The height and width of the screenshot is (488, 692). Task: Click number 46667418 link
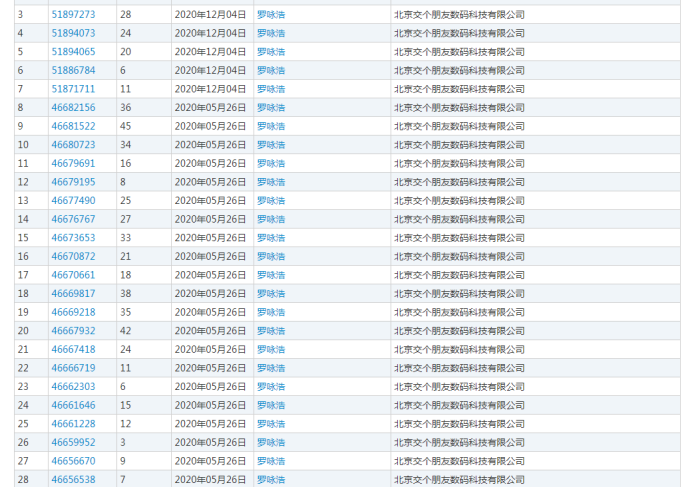73,349
